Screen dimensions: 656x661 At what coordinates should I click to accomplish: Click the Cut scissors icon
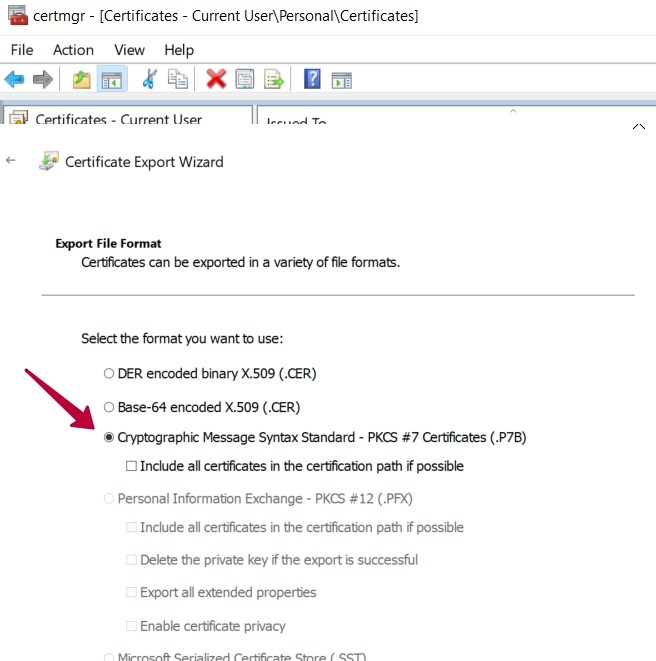coord(149,79)
